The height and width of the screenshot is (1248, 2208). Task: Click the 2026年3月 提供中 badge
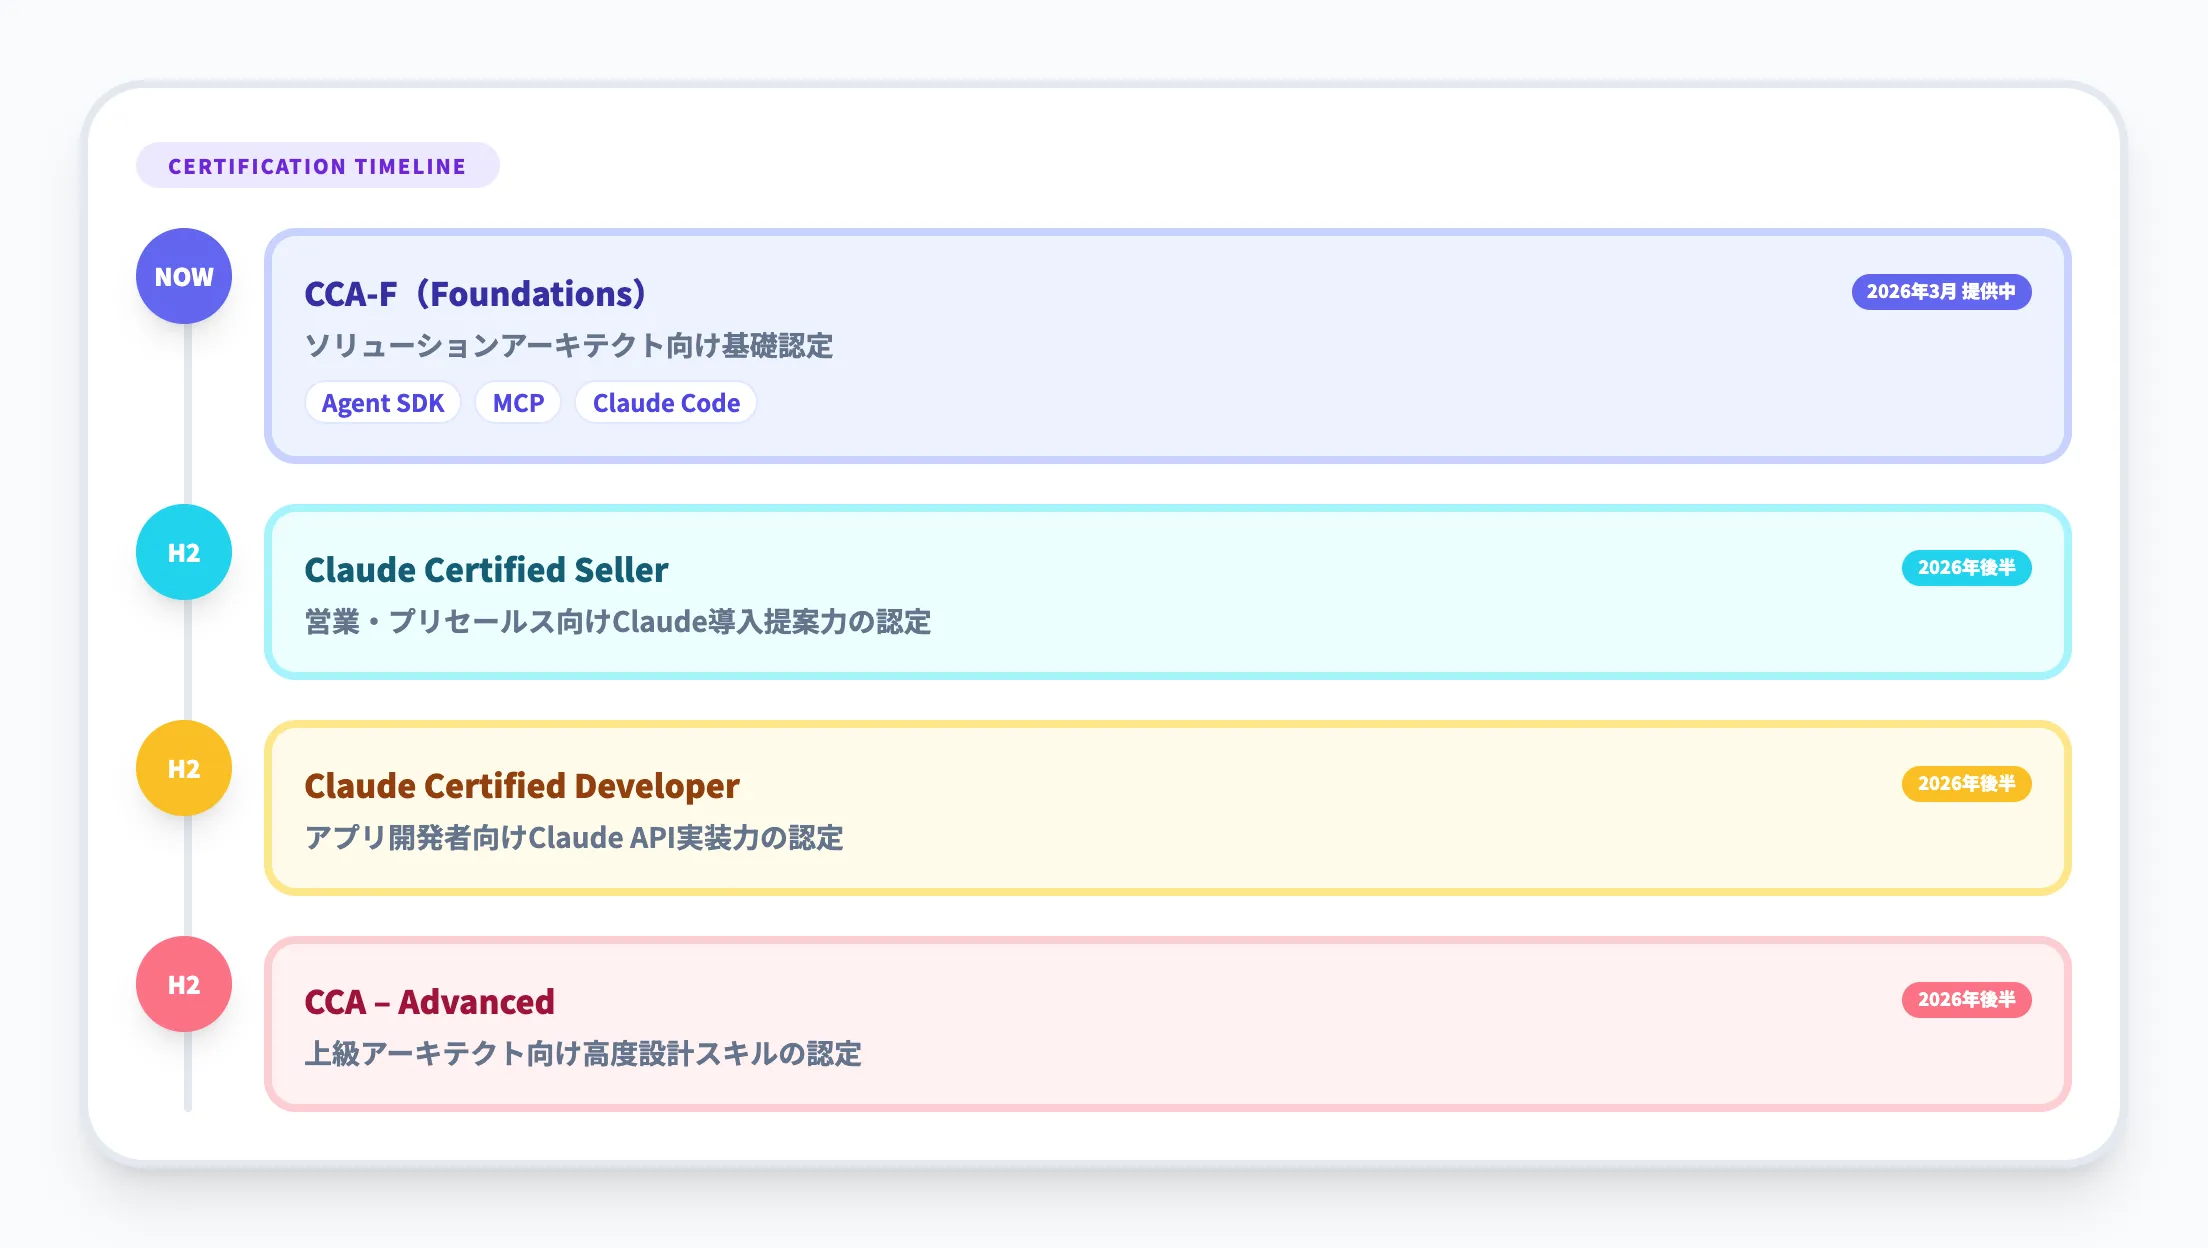pyautogui.click(x=1941, y=292)
